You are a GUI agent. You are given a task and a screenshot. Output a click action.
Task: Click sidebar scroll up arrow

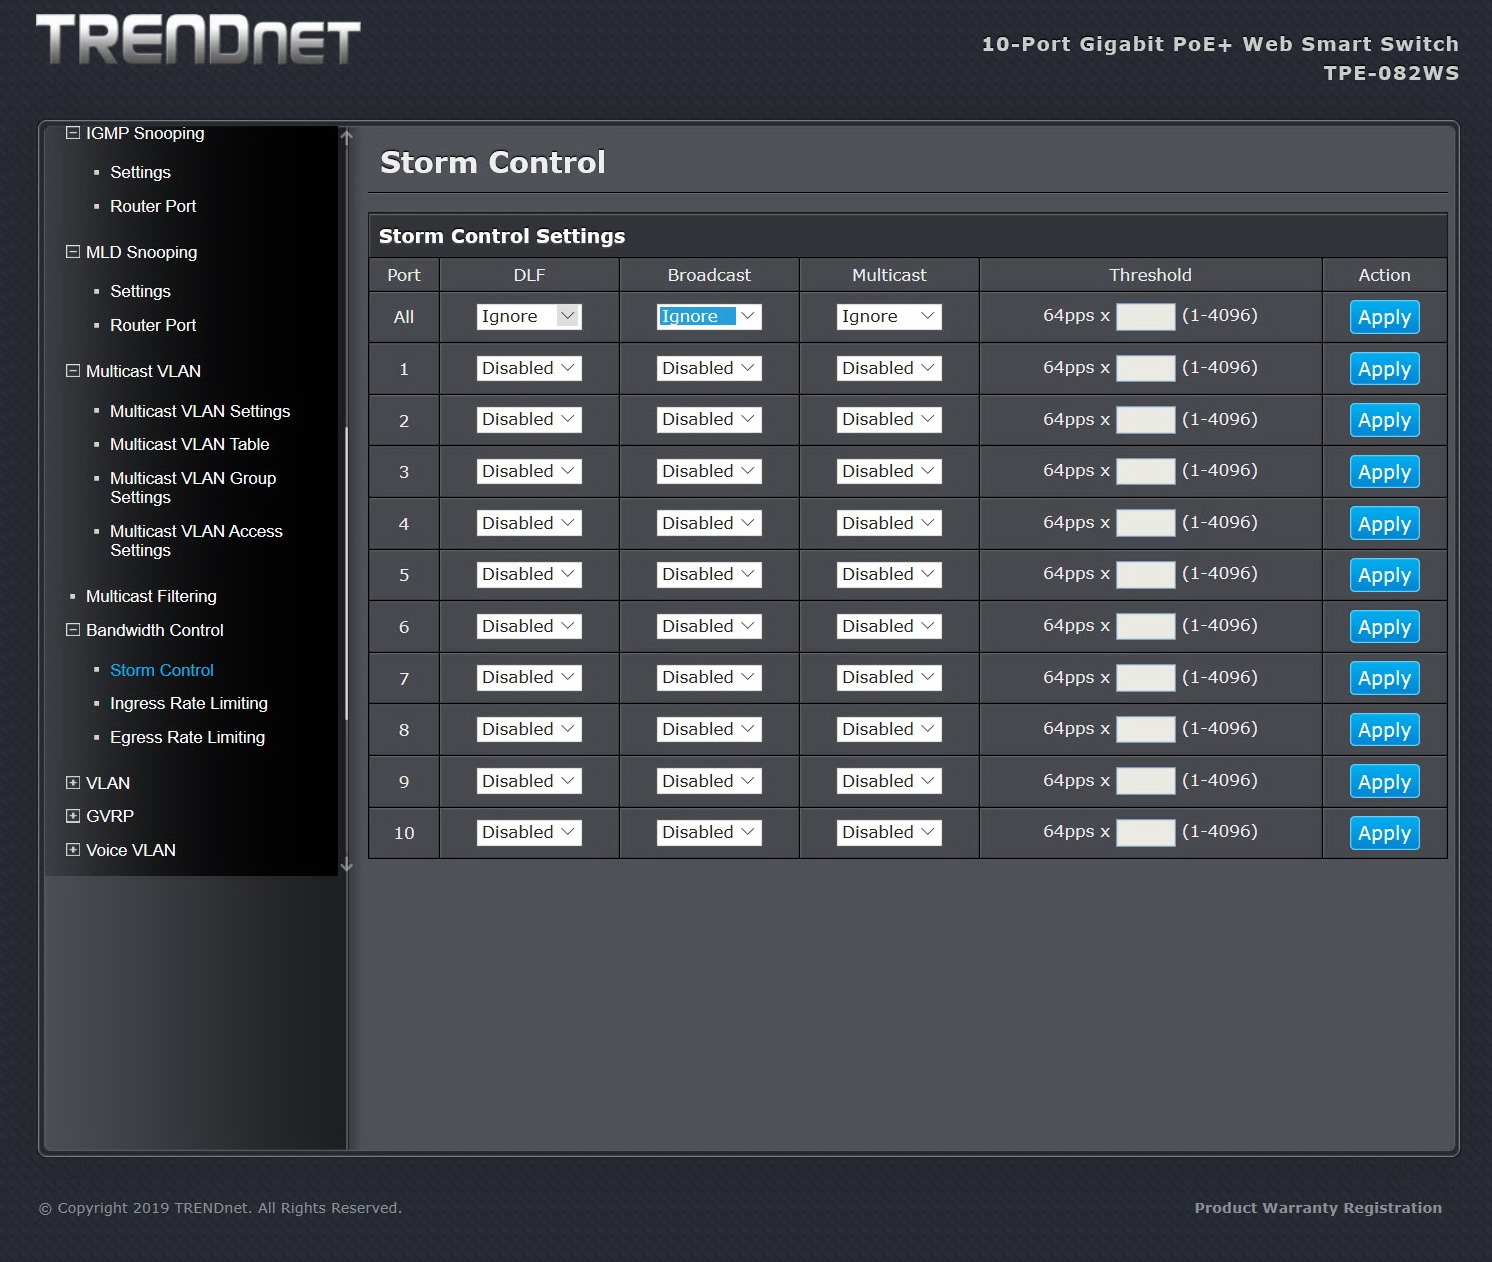pyautogui.click(x=346, y=137)
